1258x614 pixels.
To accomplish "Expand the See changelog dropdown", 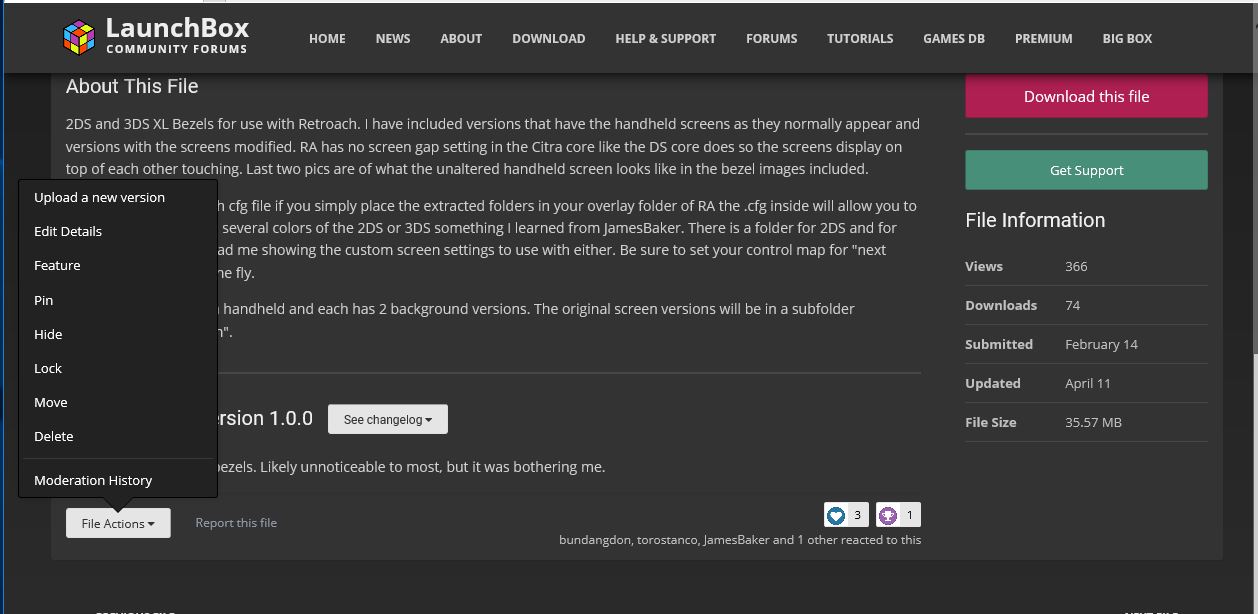I will click(x=388, y=419).
